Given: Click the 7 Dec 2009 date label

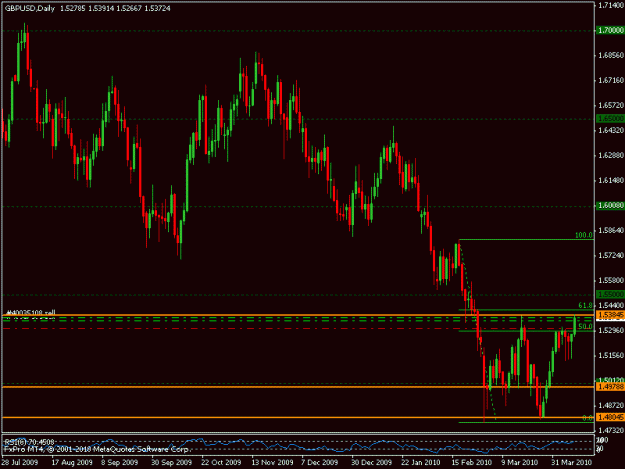Looking at the screenshot, I should (320, 463).
